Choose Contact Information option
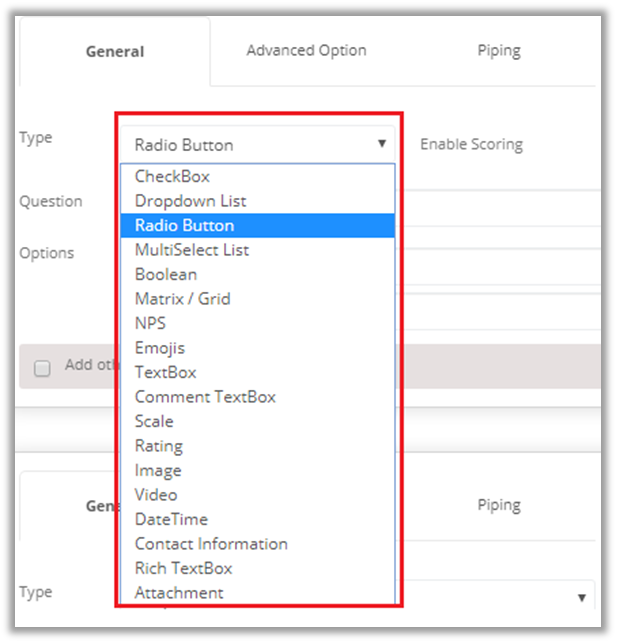This screenshot has height=643, width=617. point(211,544)
